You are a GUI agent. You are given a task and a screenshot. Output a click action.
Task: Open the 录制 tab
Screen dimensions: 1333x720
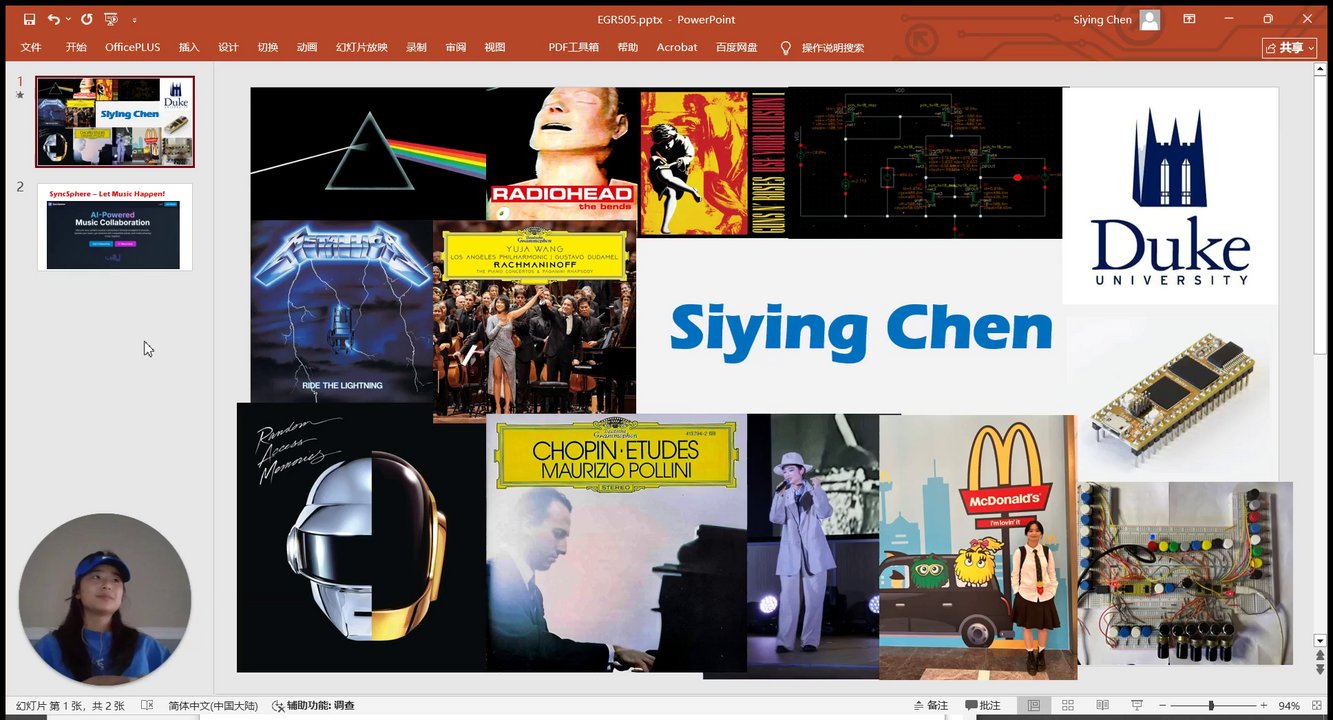(416, 47)
